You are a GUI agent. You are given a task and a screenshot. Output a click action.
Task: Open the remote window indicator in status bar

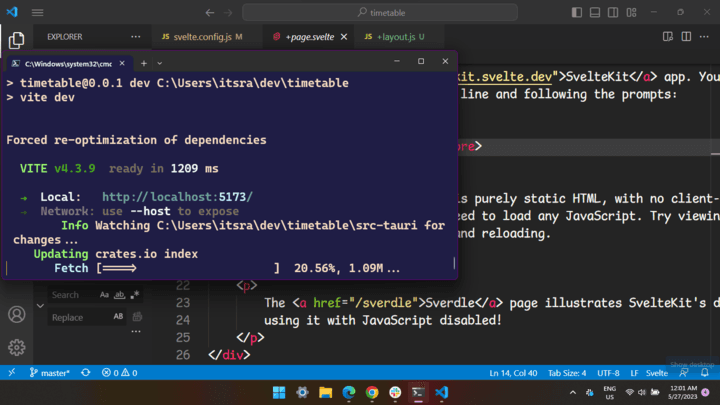point(11,372)
